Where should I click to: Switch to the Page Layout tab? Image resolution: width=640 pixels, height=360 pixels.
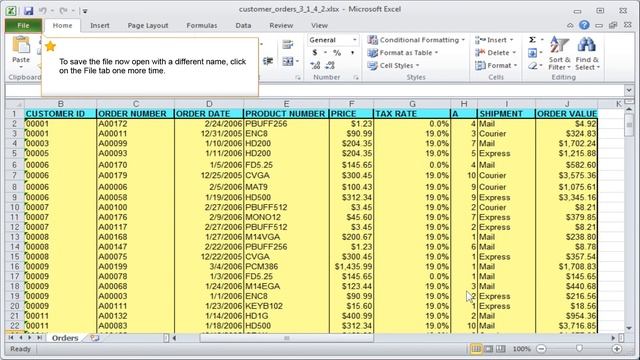[x=148, y=25]
